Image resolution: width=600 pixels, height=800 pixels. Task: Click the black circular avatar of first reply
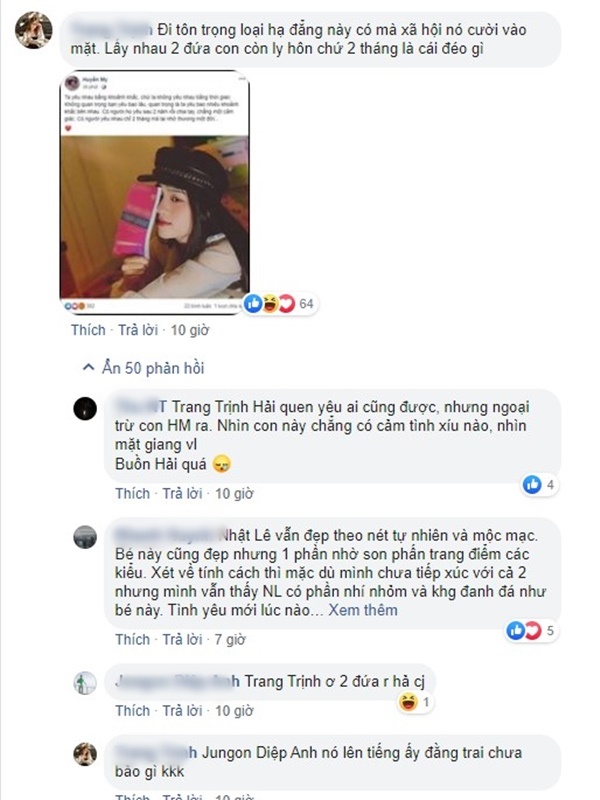(x=85, y=409)
